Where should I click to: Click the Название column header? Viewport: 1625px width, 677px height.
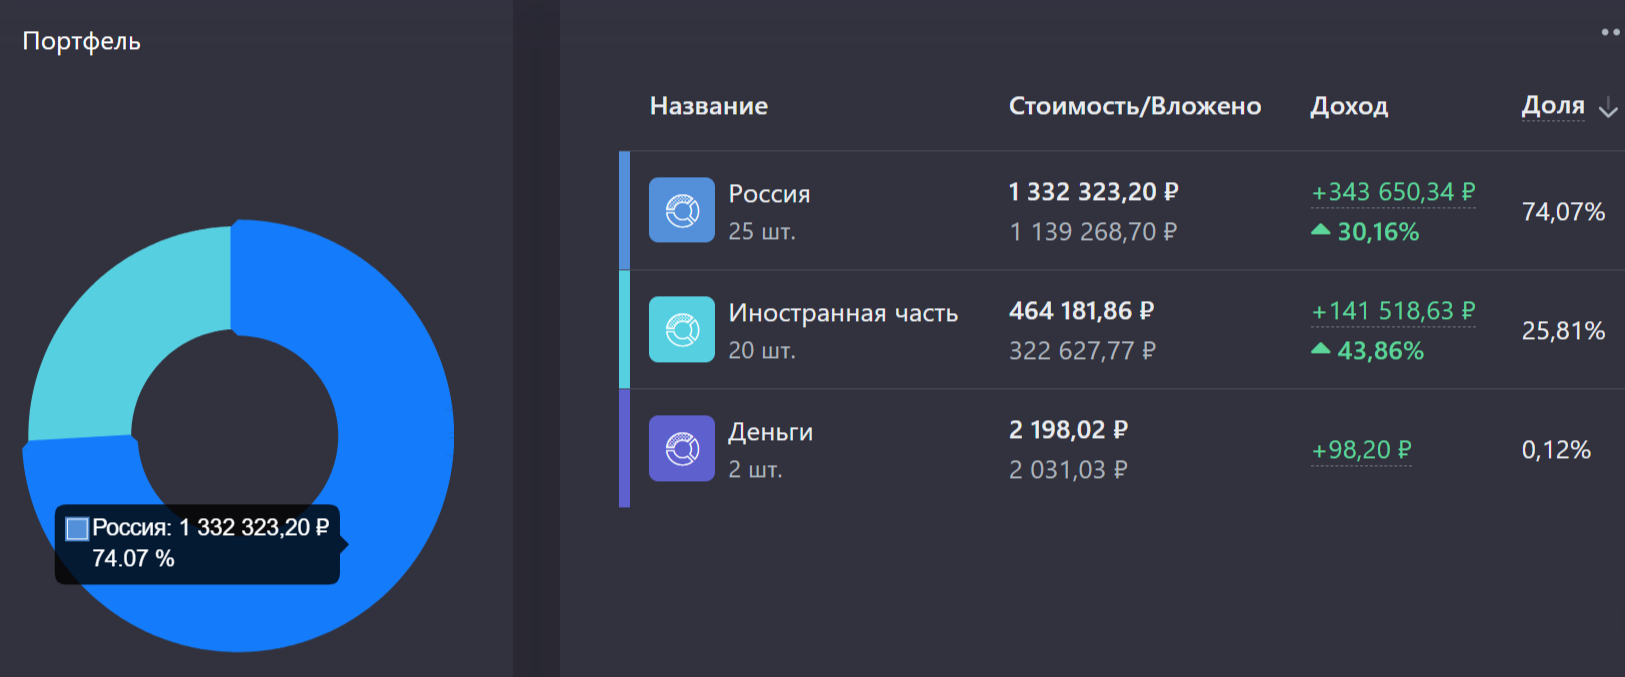point(709,106)
